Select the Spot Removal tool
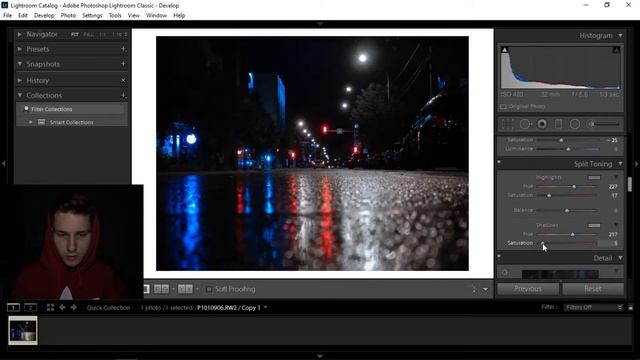640x360 pixels. (525, 124)
